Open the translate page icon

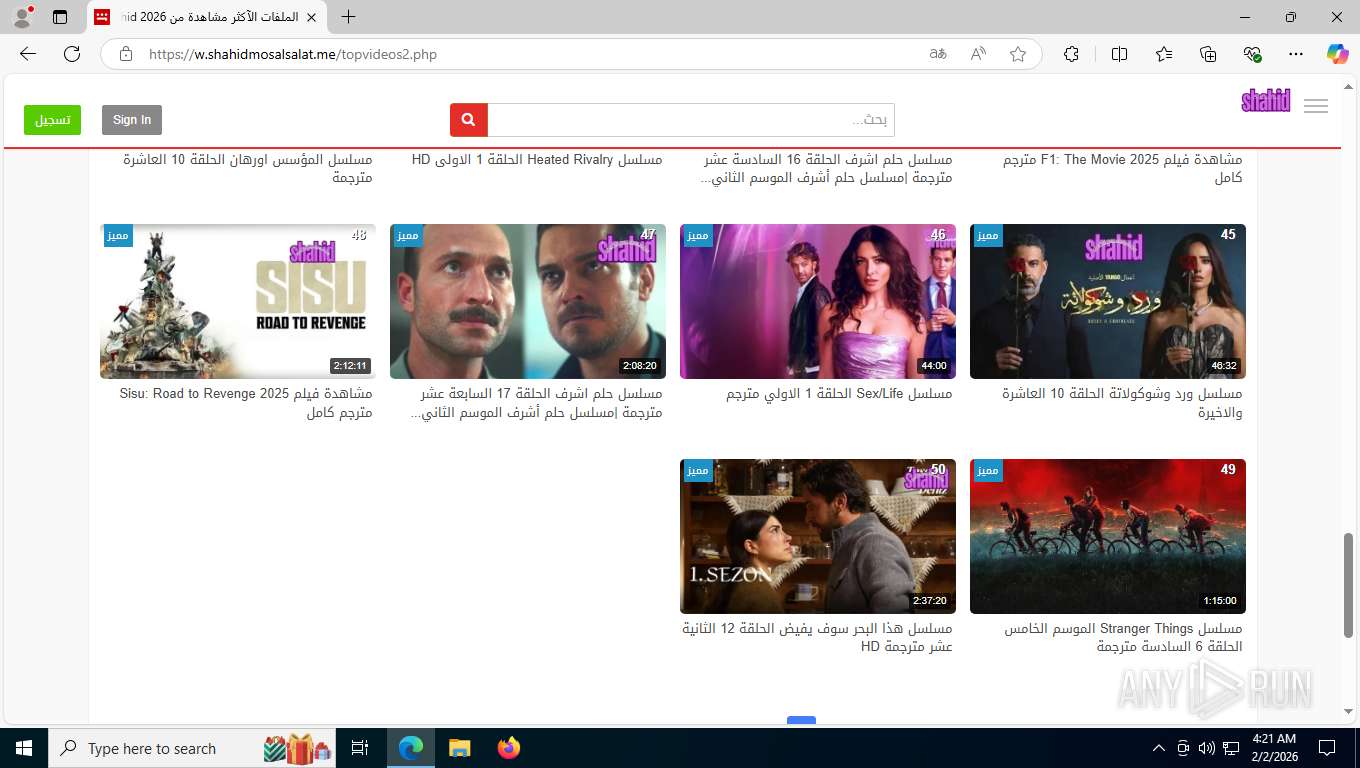(938, 54)
